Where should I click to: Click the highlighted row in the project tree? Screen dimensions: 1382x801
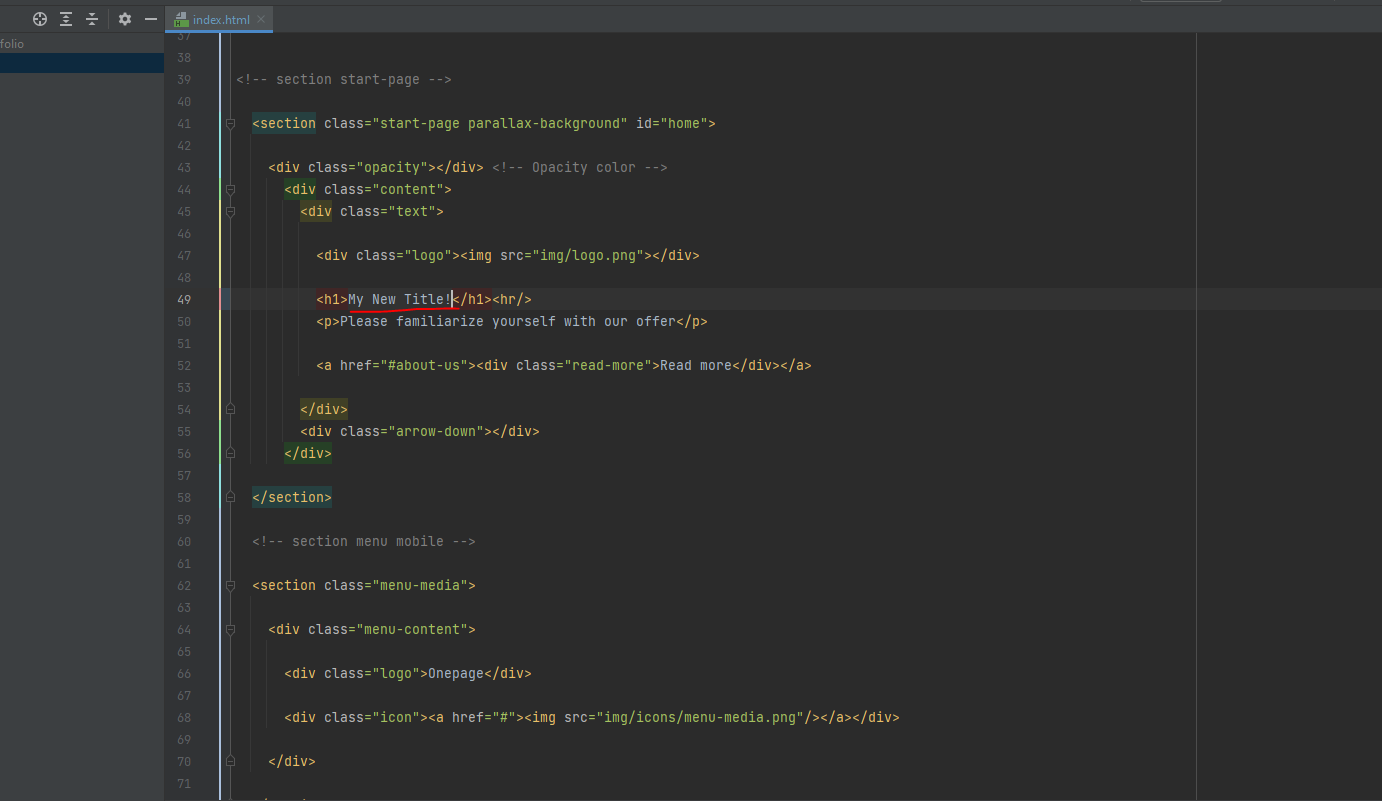(x=82, y=64)
